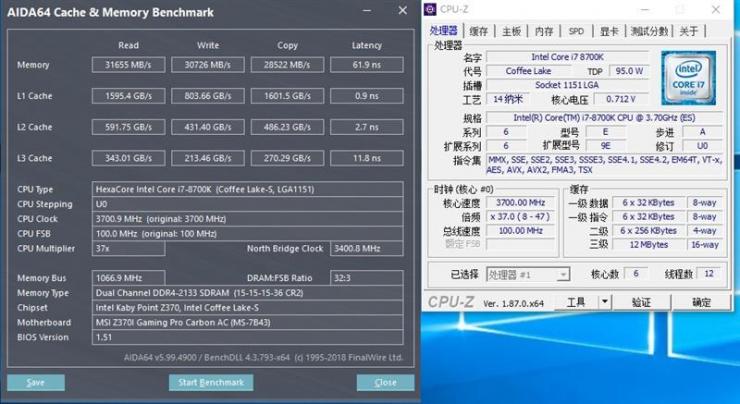
Task: Click Memory Copy value 28522 MB/s
Action: click(x=287, y=65)
